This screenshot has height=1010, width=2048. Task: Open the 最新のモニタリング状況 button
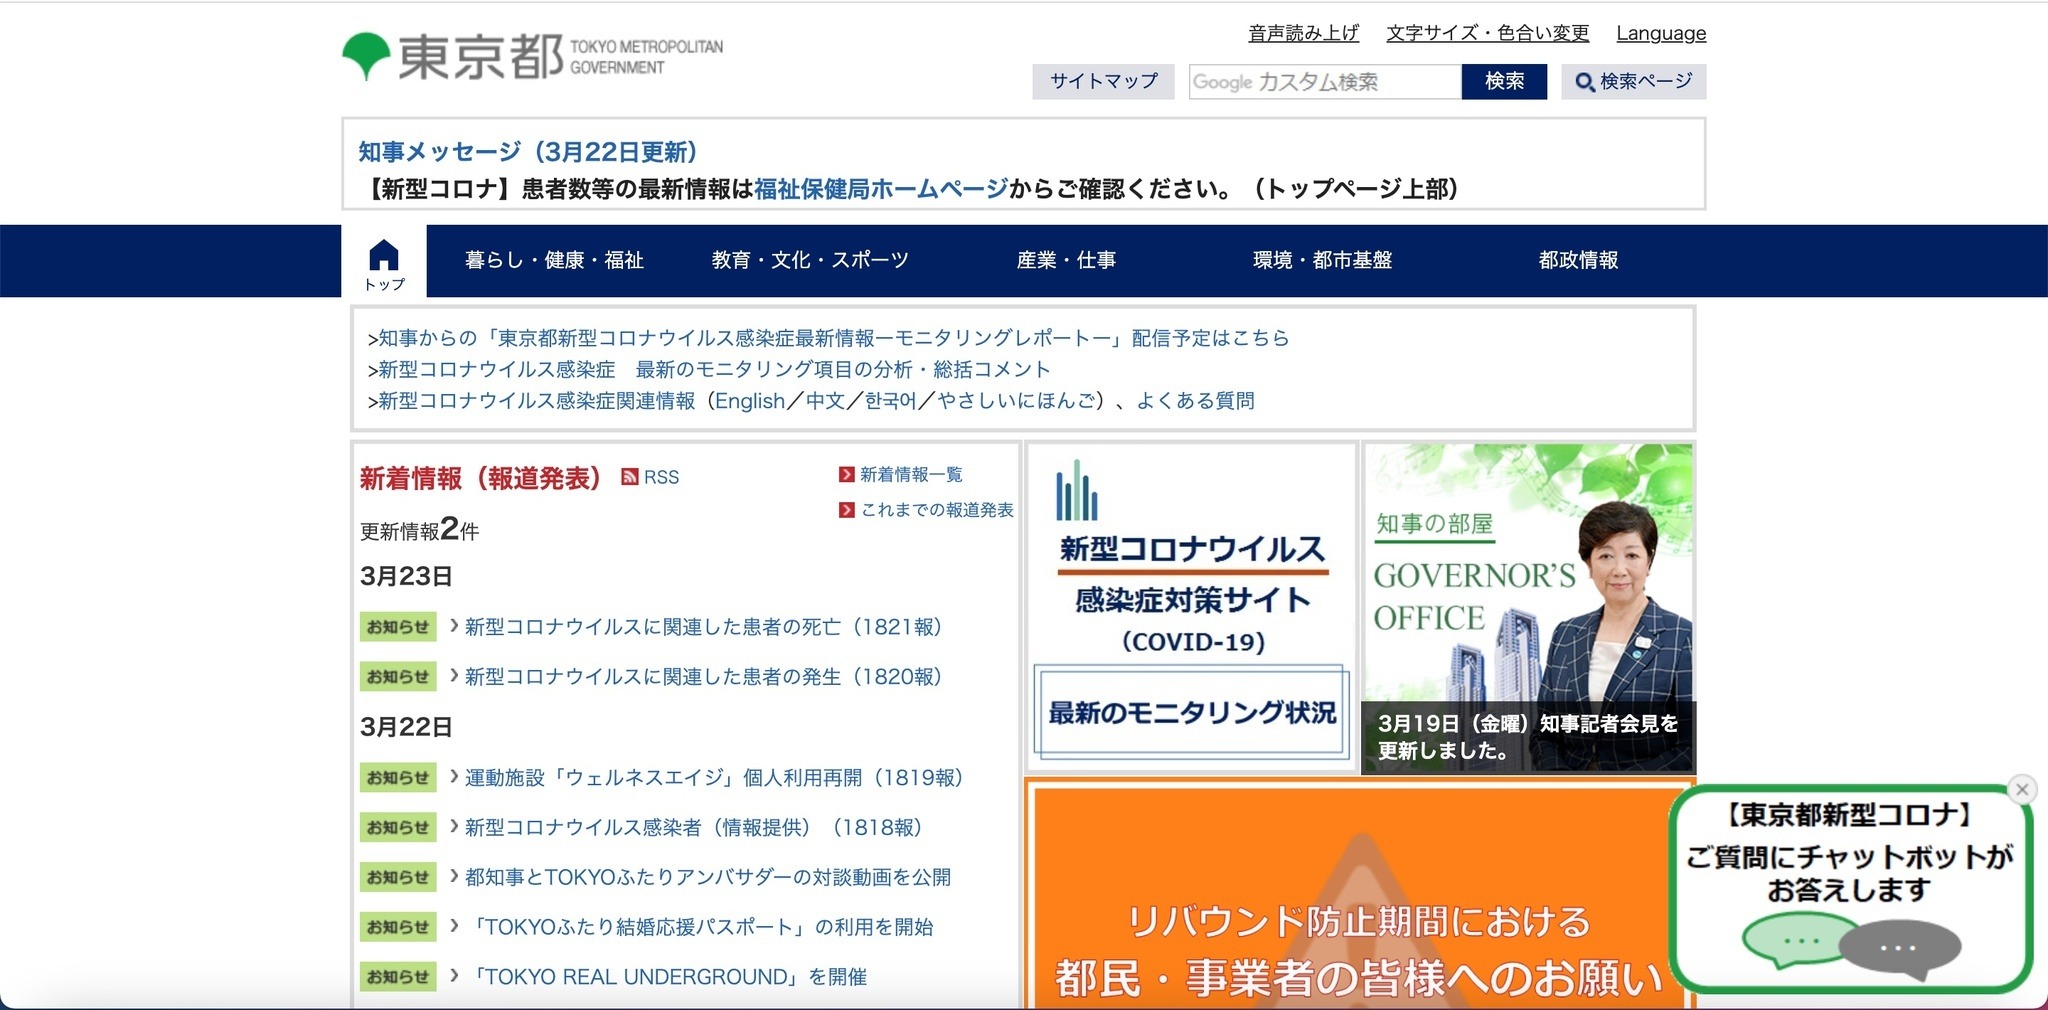point(1191,712)
